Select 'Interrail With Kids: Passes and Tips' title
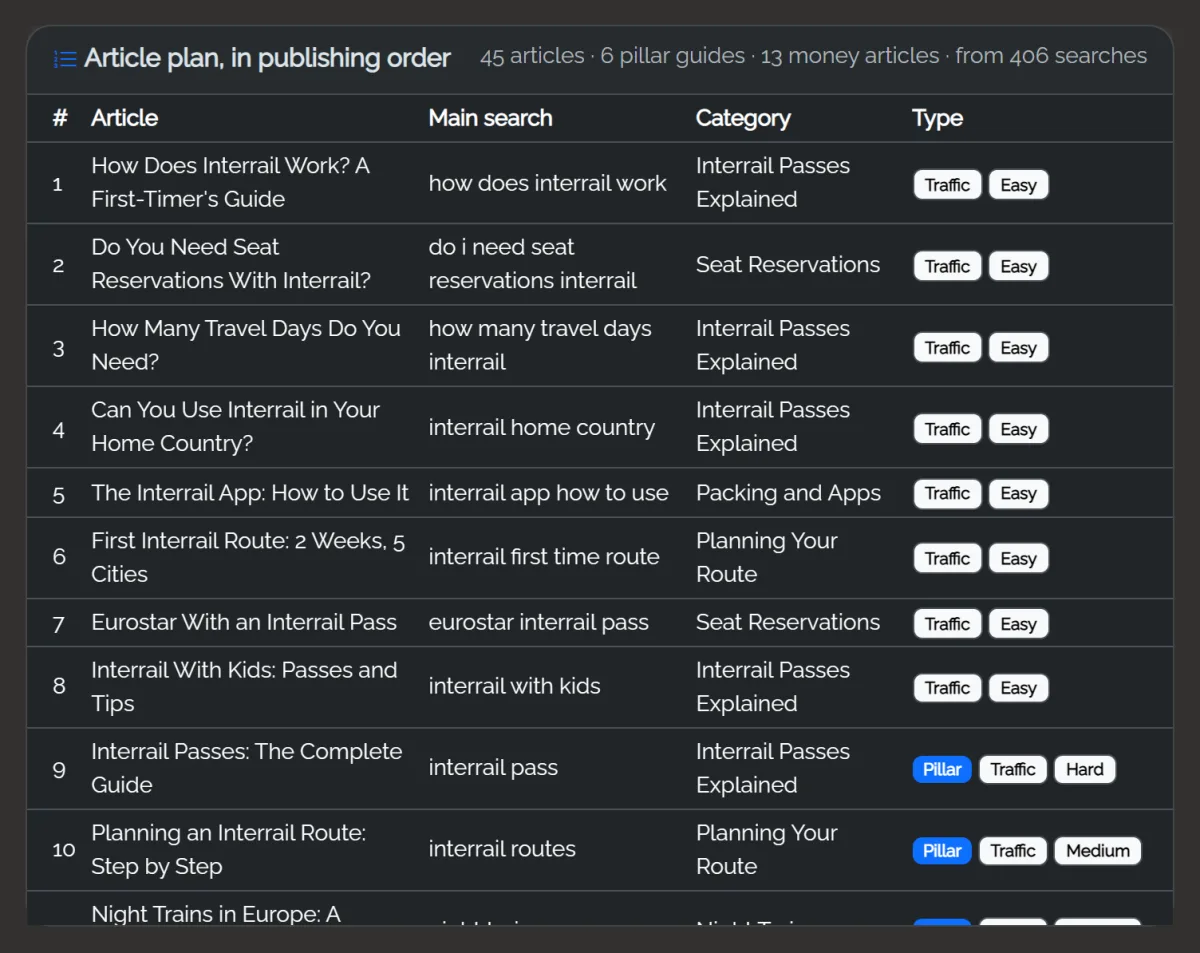1200x953 pixels. point(244,686)
